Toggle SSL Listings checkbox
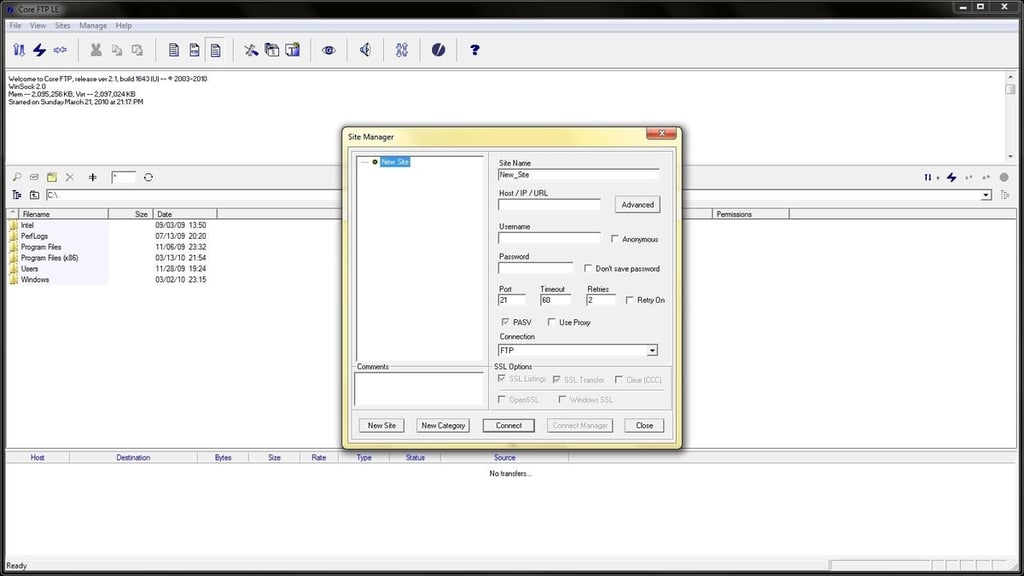The height and width of the screenshot is (576, 1024). tap(502, 379)
